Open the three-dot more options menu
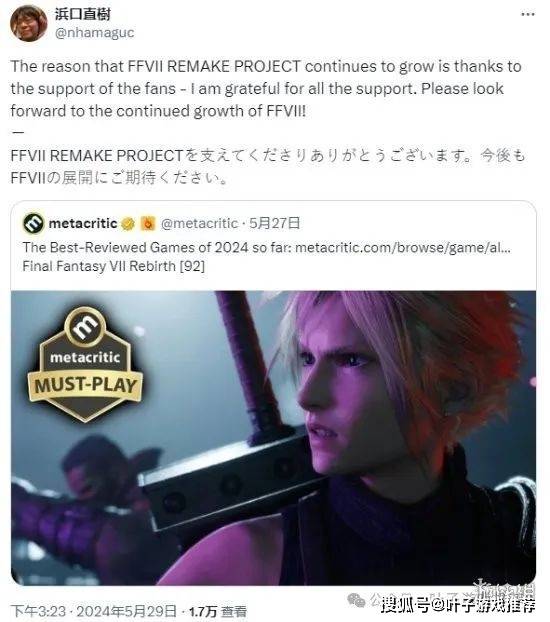Screen dimensions: 550x622 click(x=527, y=14)
